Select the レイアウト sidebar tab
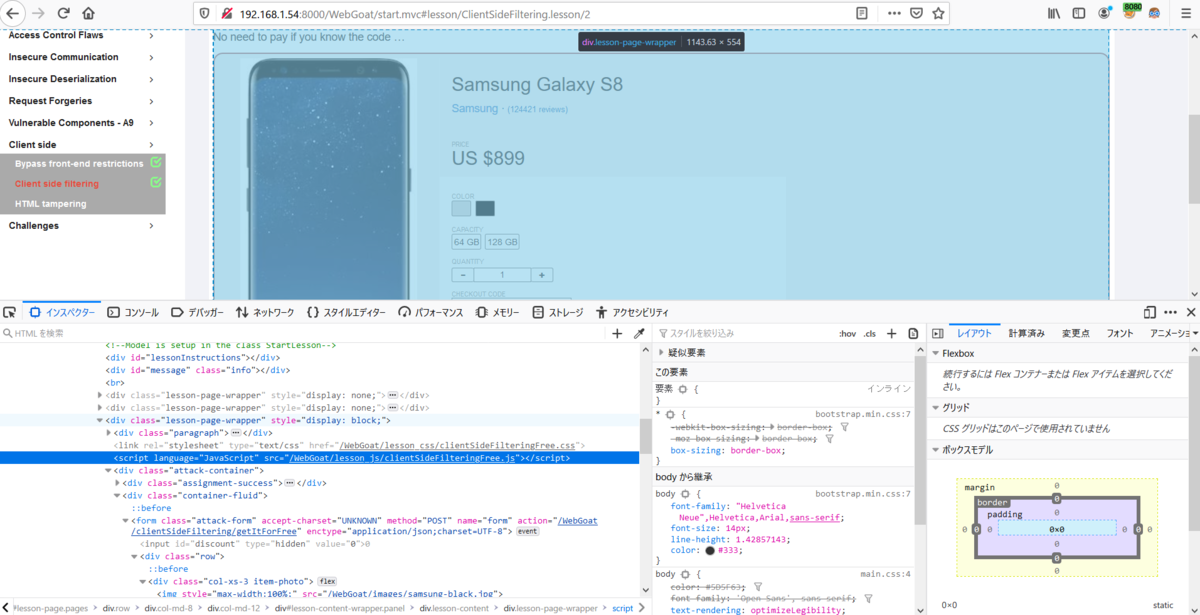Viewport: 1200px width, 615px height. 974,333
